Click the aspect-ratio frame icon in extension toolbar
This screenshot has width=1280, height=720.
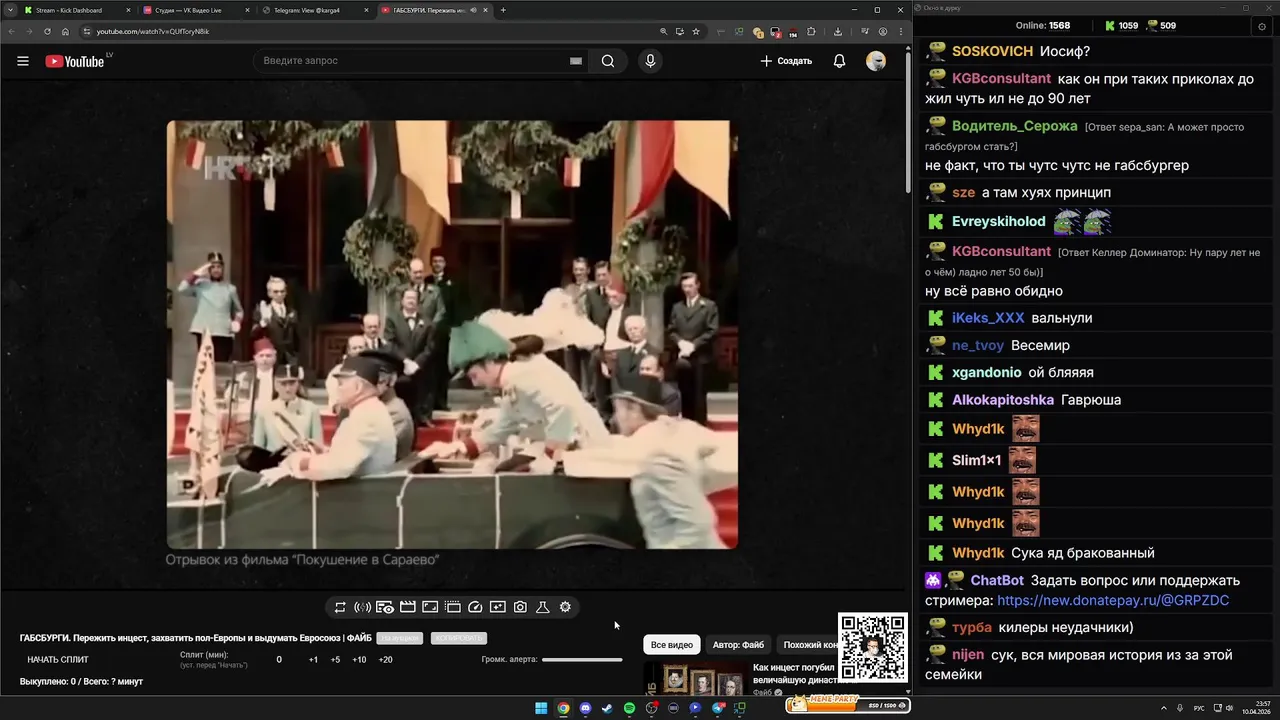[x=430, y=607]
